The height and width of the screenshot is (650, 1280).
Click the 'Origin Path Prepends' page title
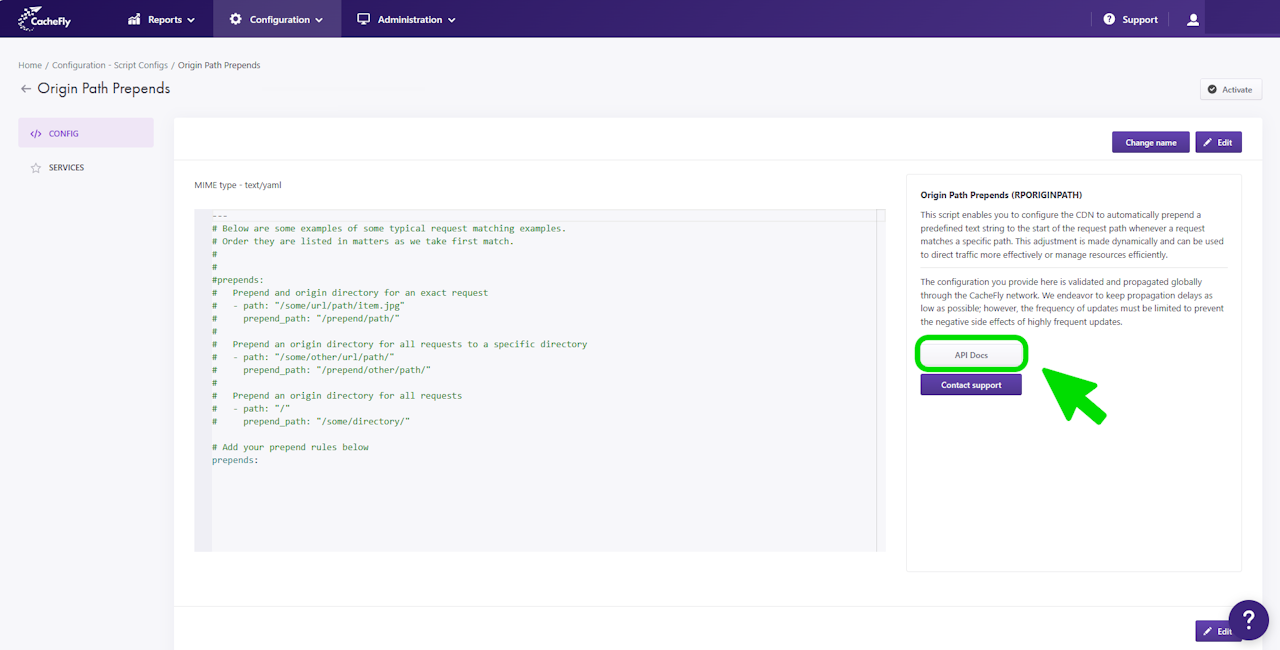(x=104, y=89)
